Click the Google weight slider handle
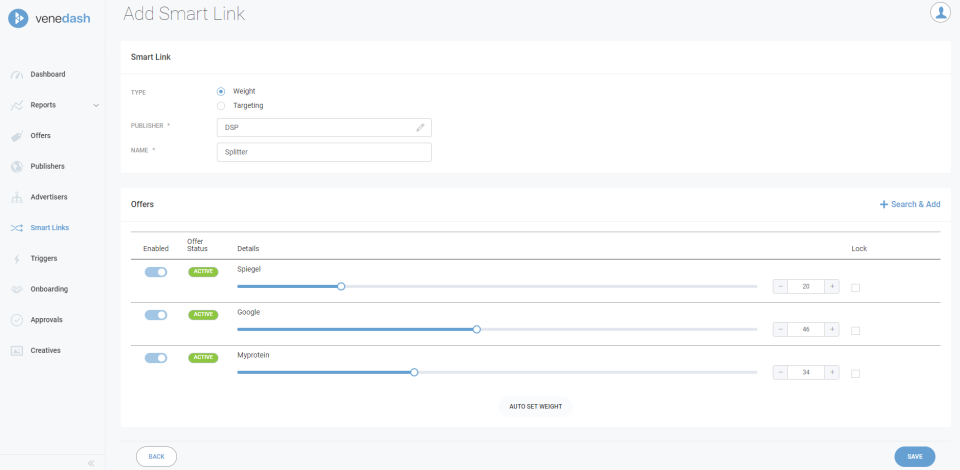The width and height of the screenshot is (960, 470). (476, 329)
